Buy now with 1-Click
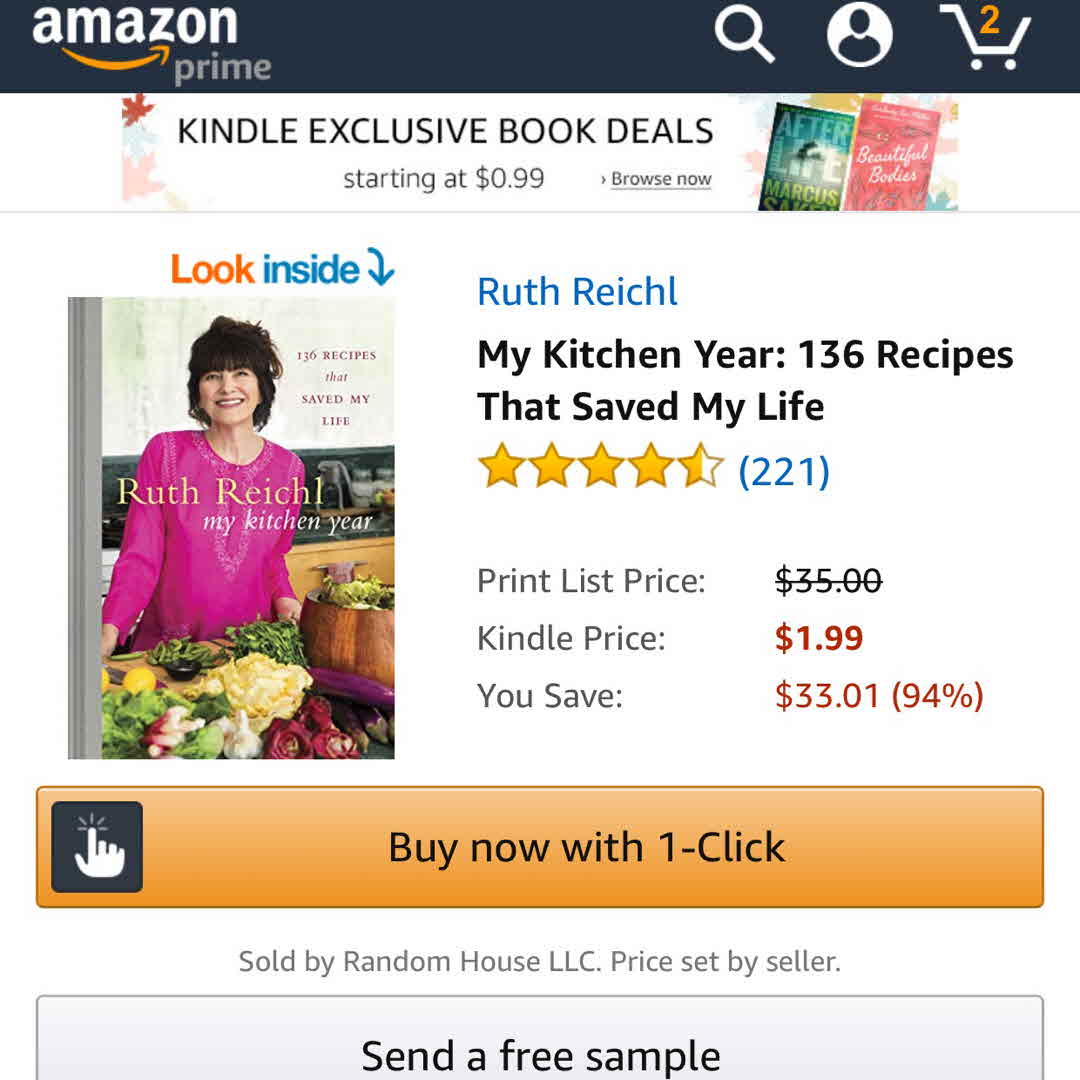 [540, 847]
